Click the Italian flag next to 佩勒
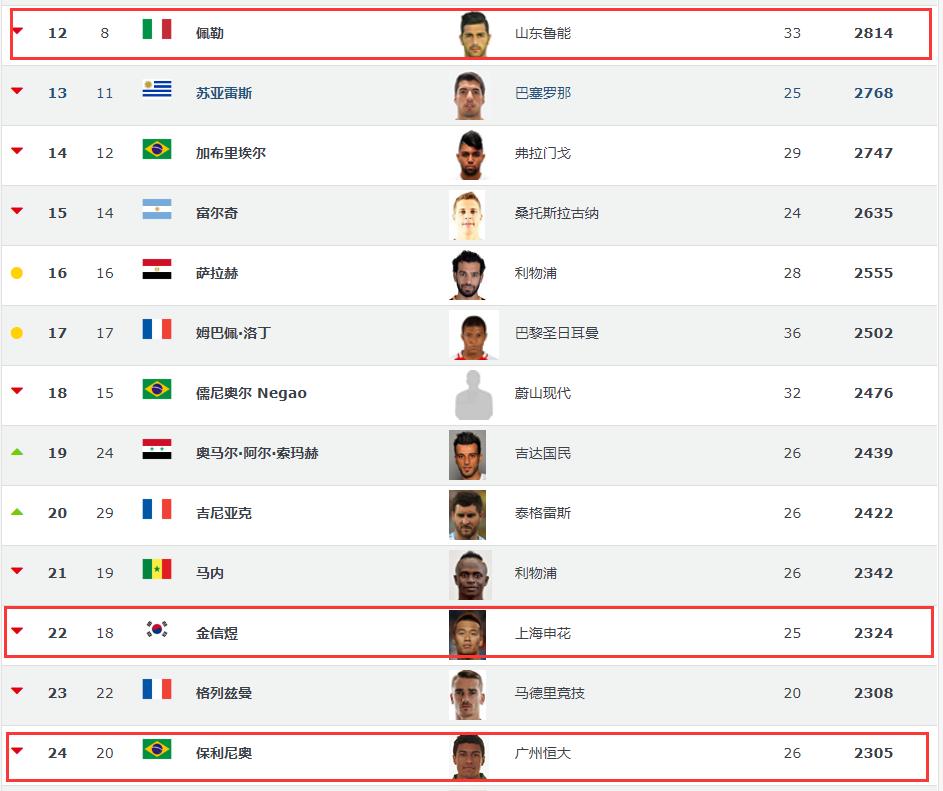This screenshot has height=791, width=943. click(156, 29)
